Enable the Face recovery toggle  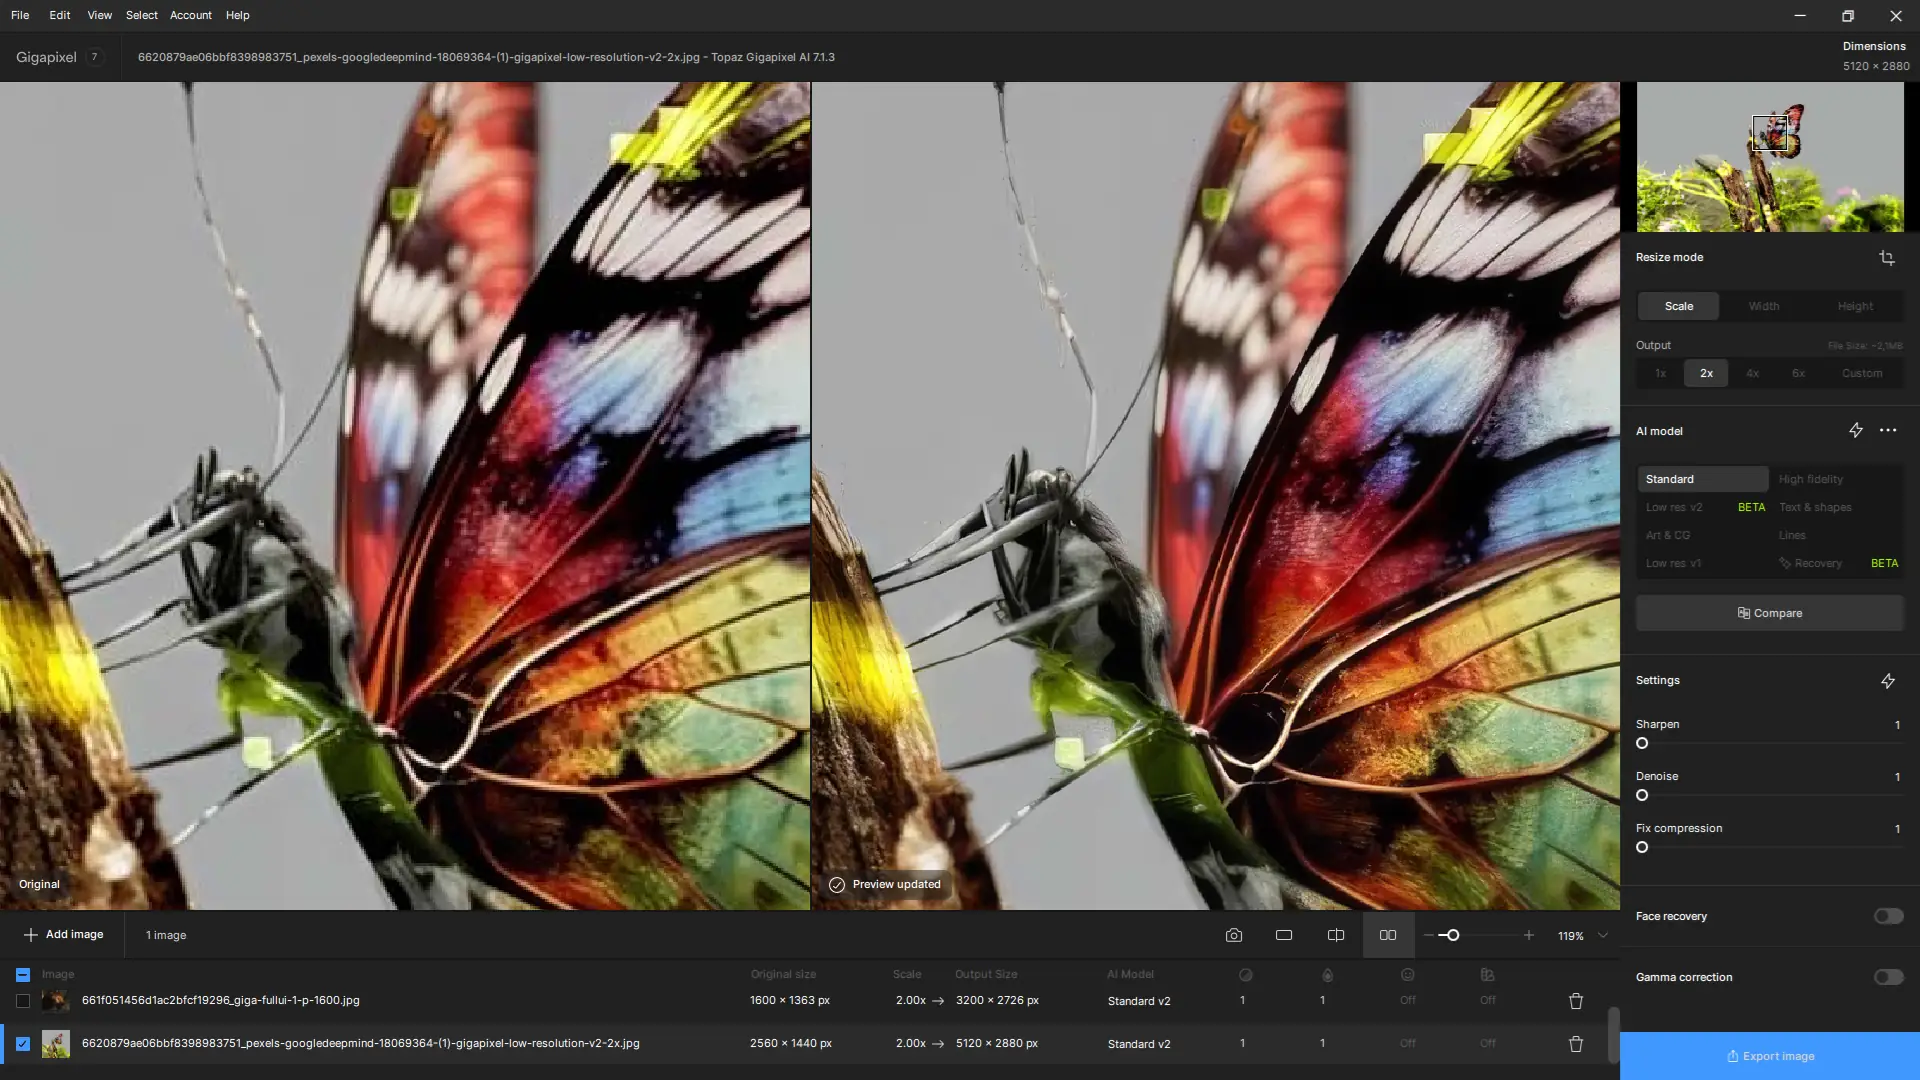click(1888, 916)
